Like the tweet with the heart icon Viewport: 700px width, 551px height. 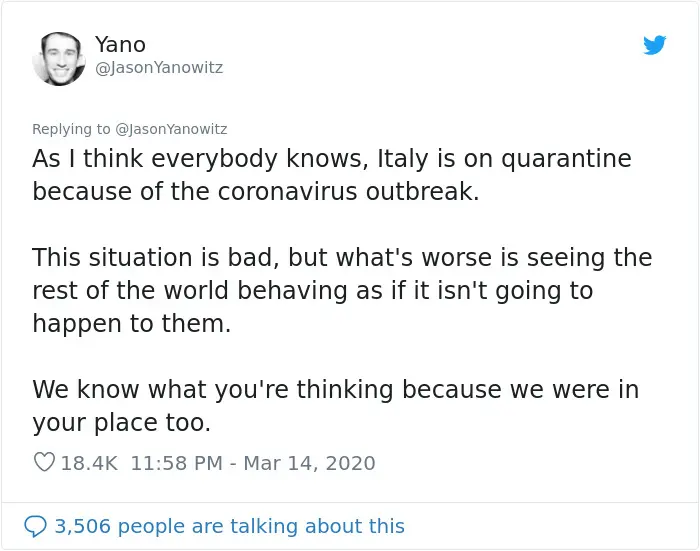click(44, 463)
